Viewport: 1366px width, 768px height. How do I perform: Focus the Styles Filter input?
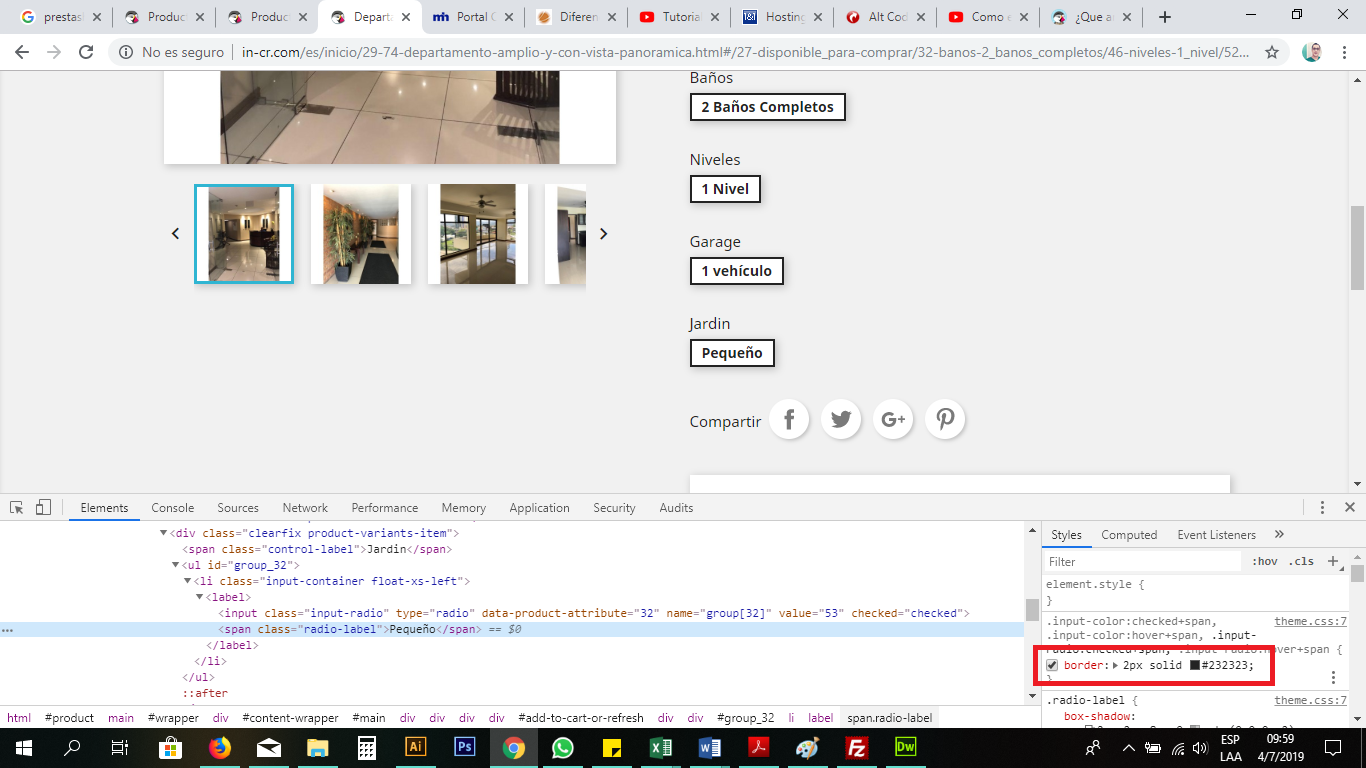[1143, 561]
